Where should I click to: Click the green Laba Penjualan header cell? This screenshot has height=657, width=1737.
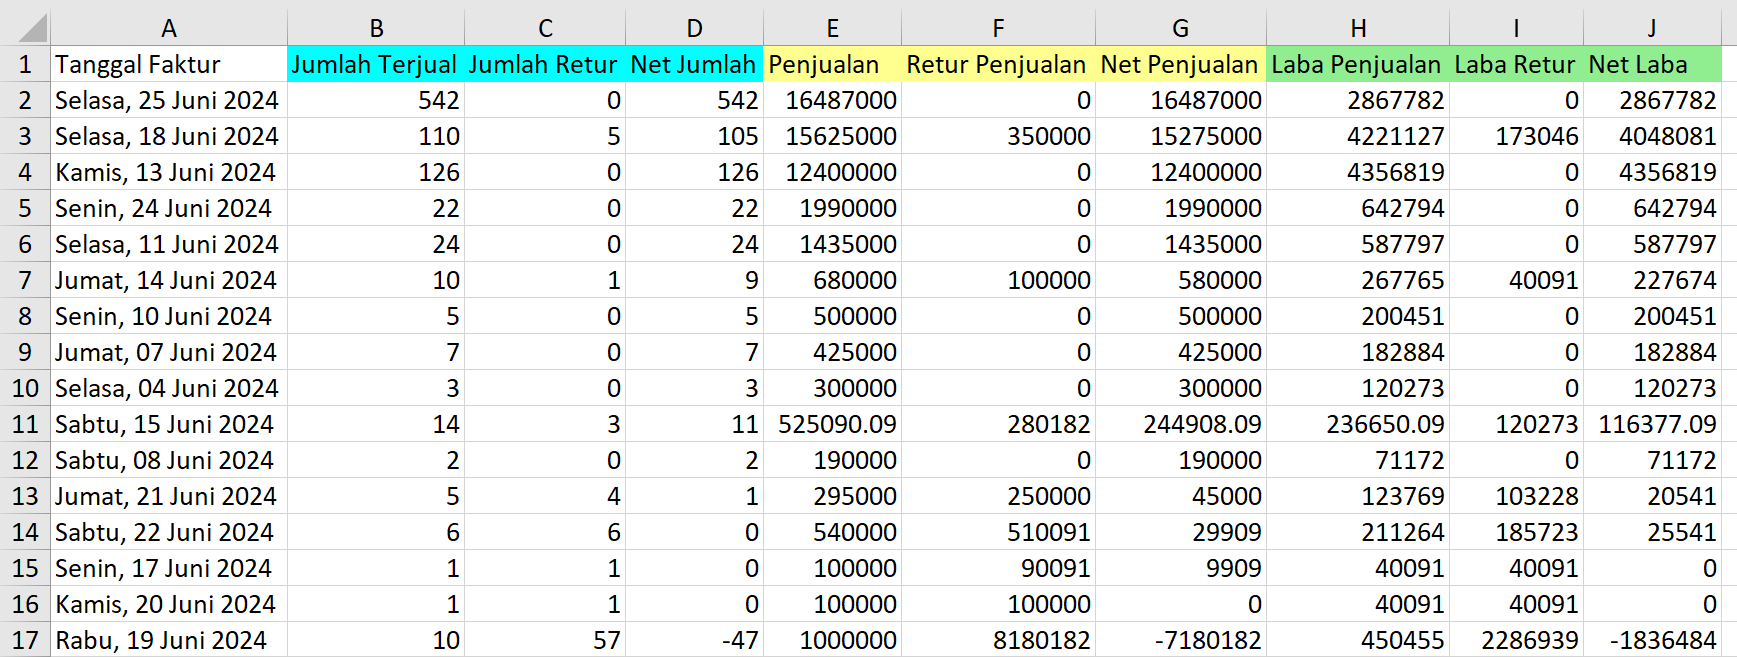pos(1357,64)
